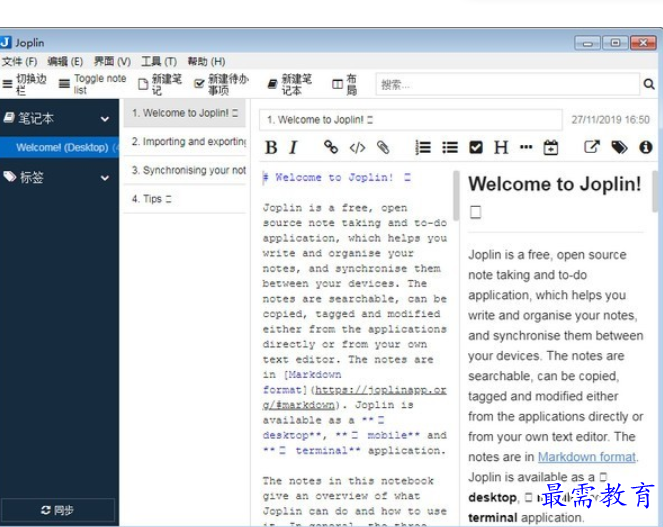Screen dimensions: 663x527
Task: Collapse the 笔记本 section chevron
Action: click(105, 119)
